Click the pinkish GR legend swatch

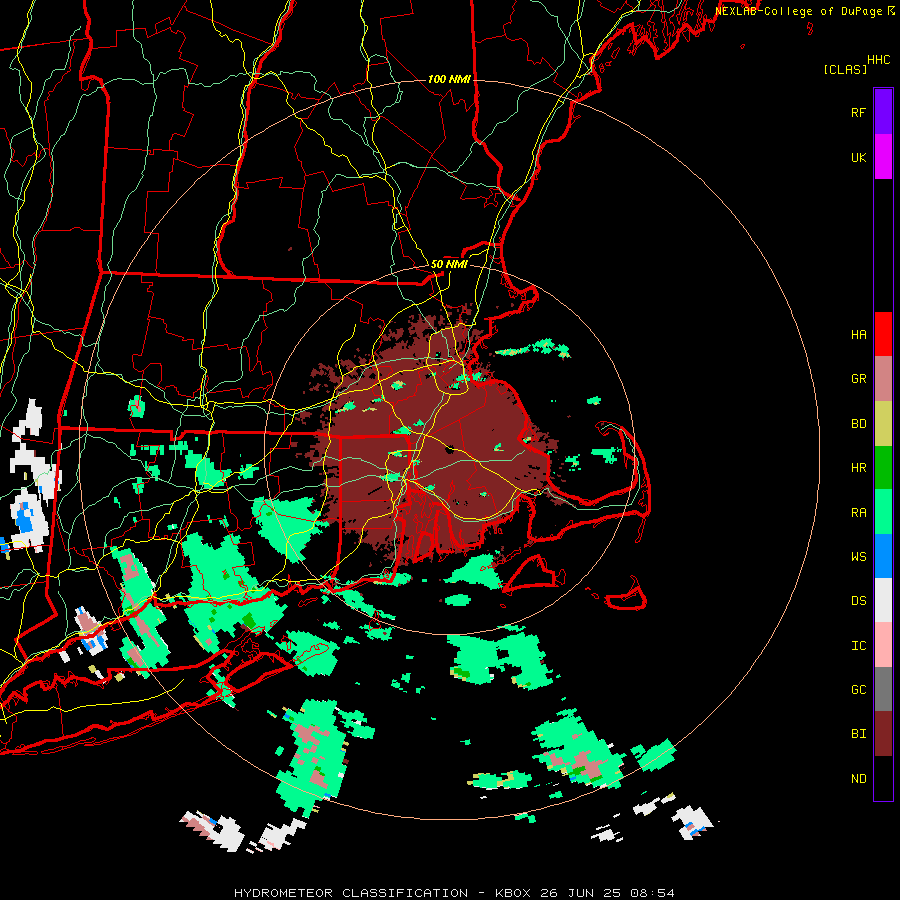[x=883, y=378]
